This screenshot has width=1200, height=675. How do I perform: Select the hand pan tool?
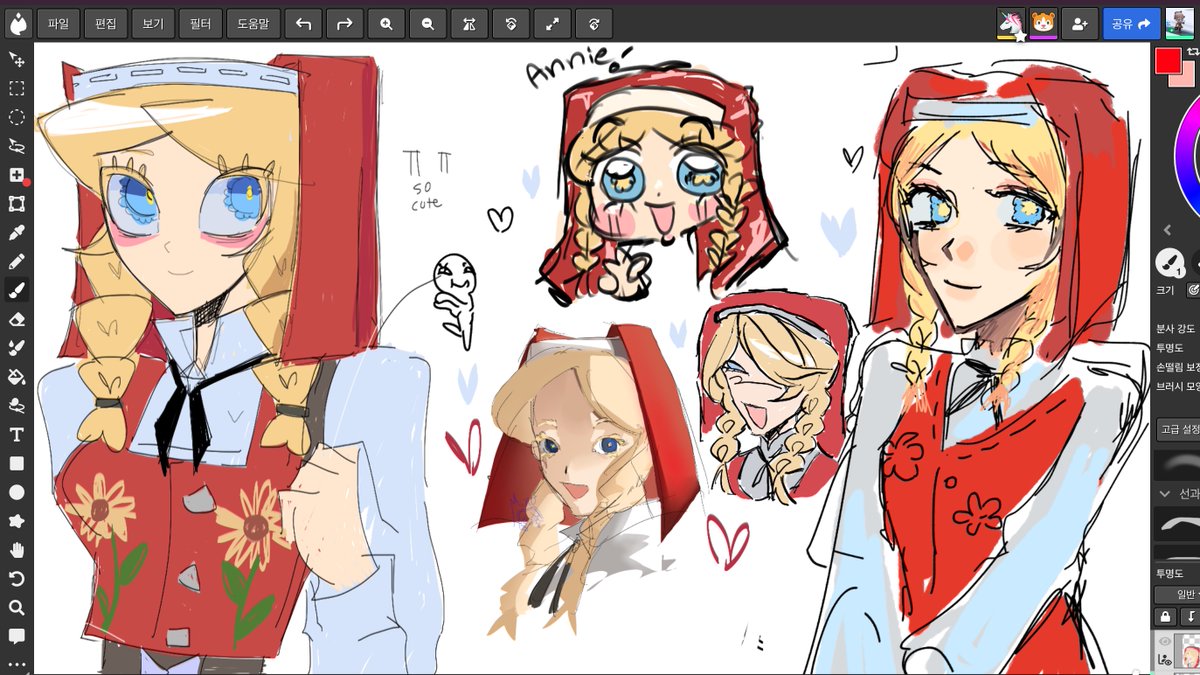click(x=17, y=550)
